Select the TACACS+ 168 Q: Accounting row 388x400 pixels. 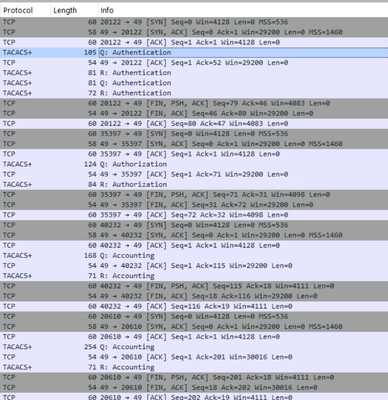[x=194, y=256]
